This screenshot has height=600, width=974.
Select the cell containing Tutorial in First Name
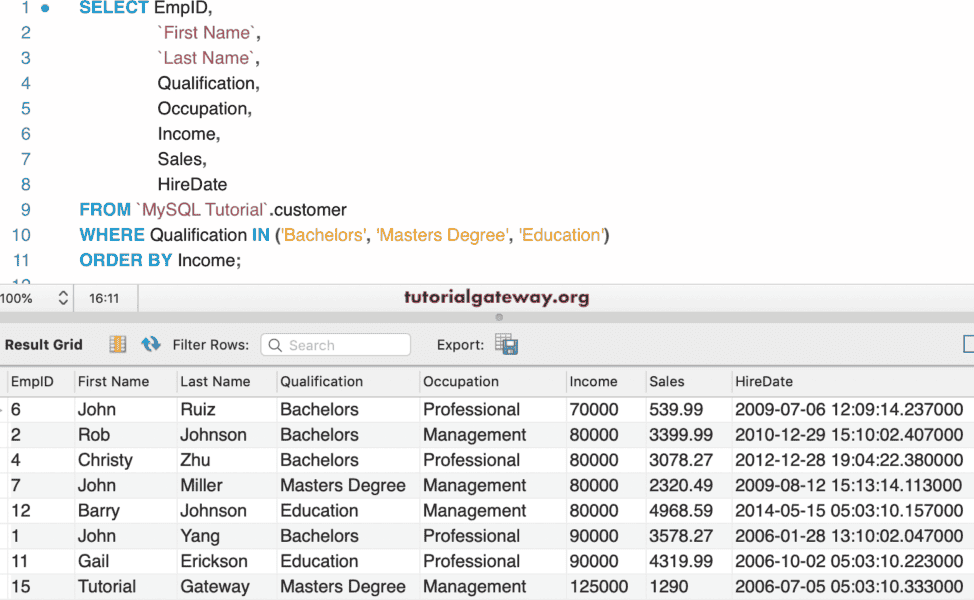(x=107, y=587)
